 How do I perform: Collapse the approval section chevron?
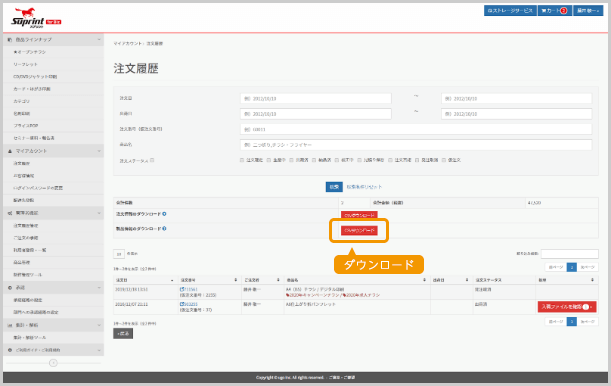99,287
